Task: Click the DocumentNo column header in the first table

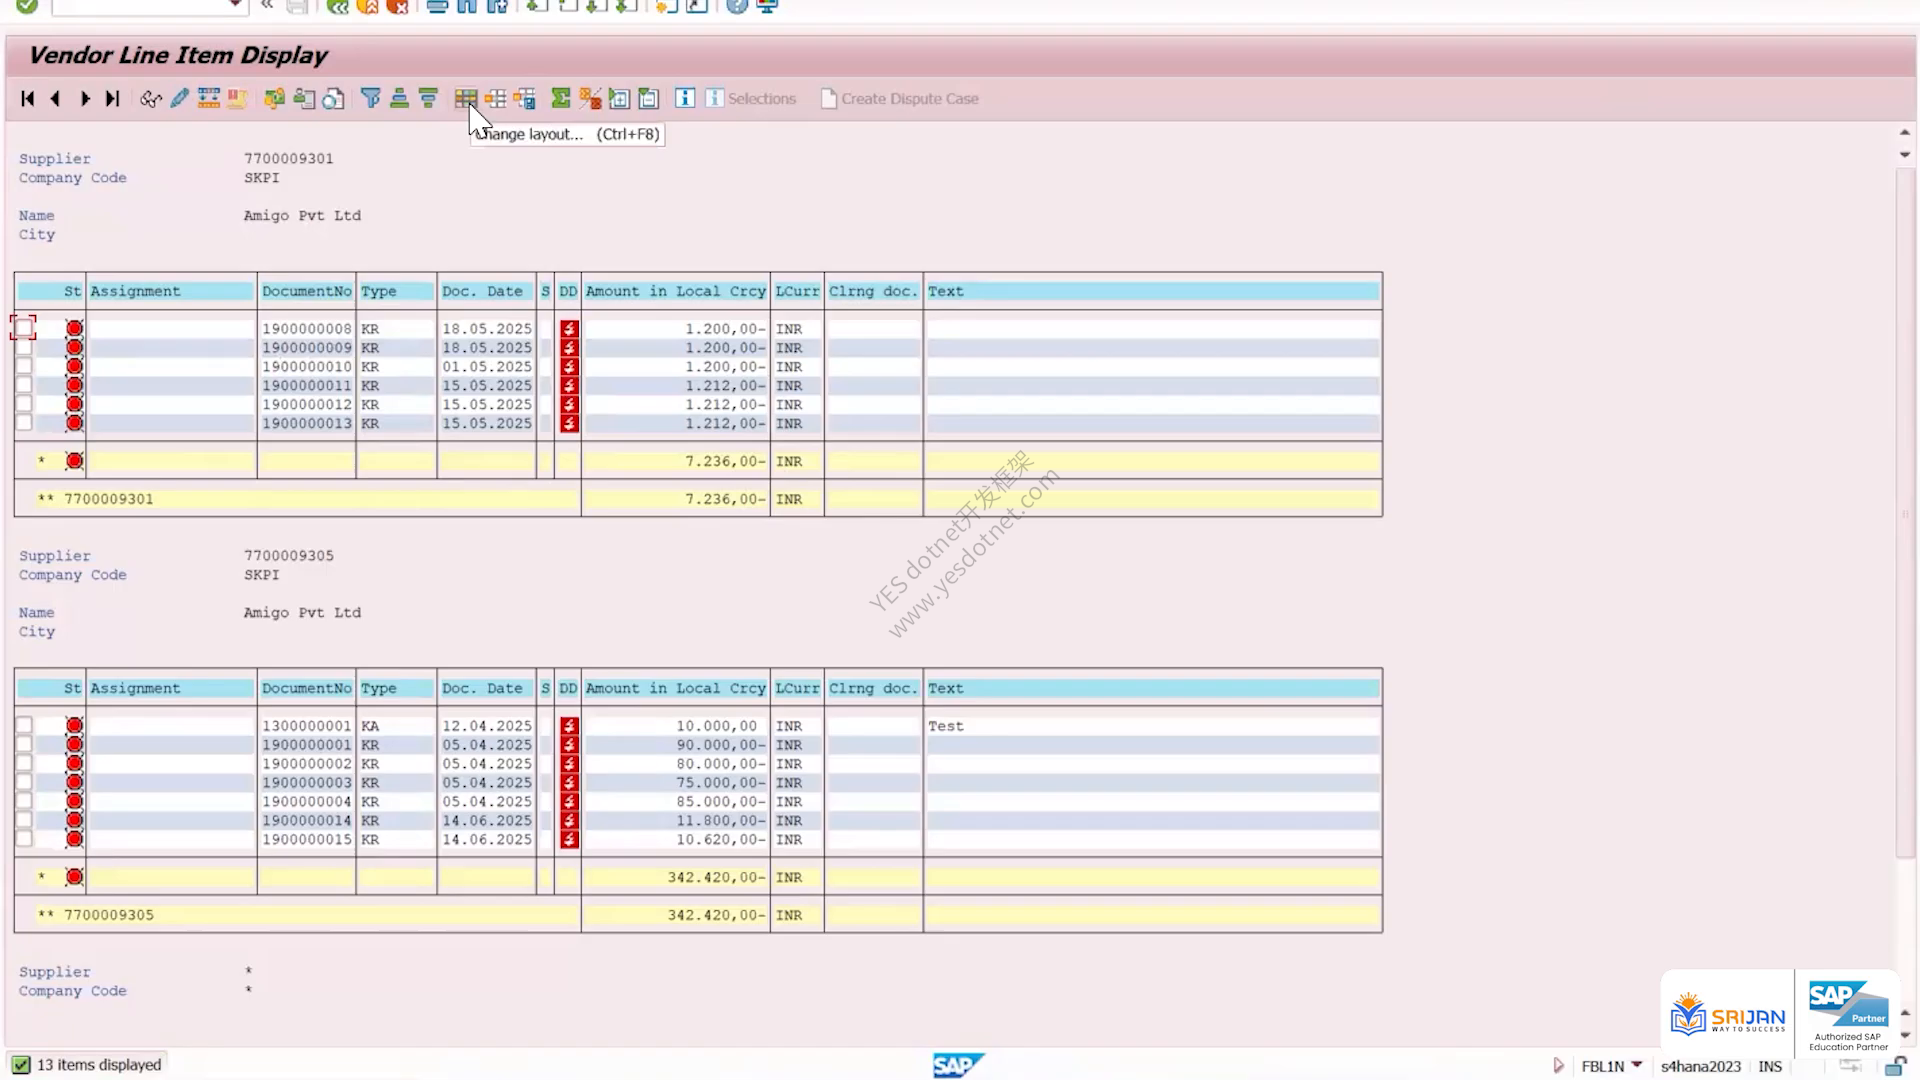Action: [306, 291]
